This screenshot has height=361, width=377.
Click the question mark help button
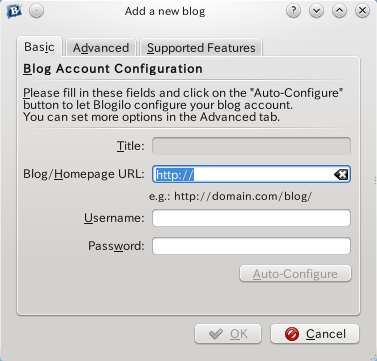click(293, 11)
